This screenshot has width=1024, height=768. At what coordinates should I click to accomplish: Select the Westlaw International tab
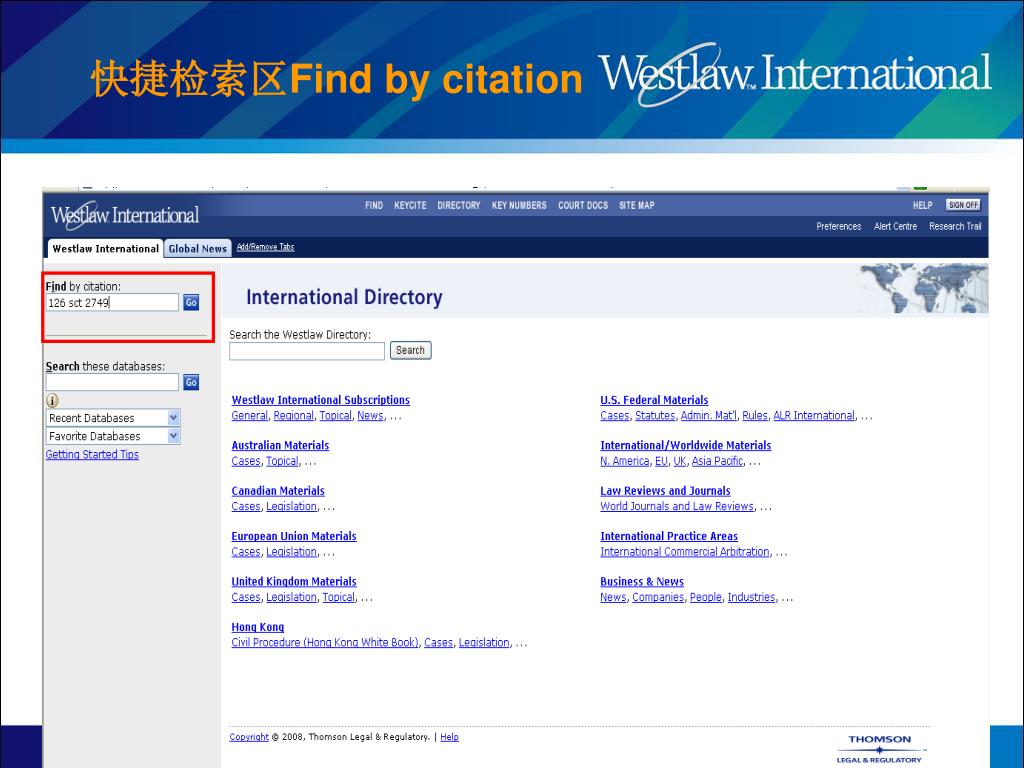coord(105,249)
